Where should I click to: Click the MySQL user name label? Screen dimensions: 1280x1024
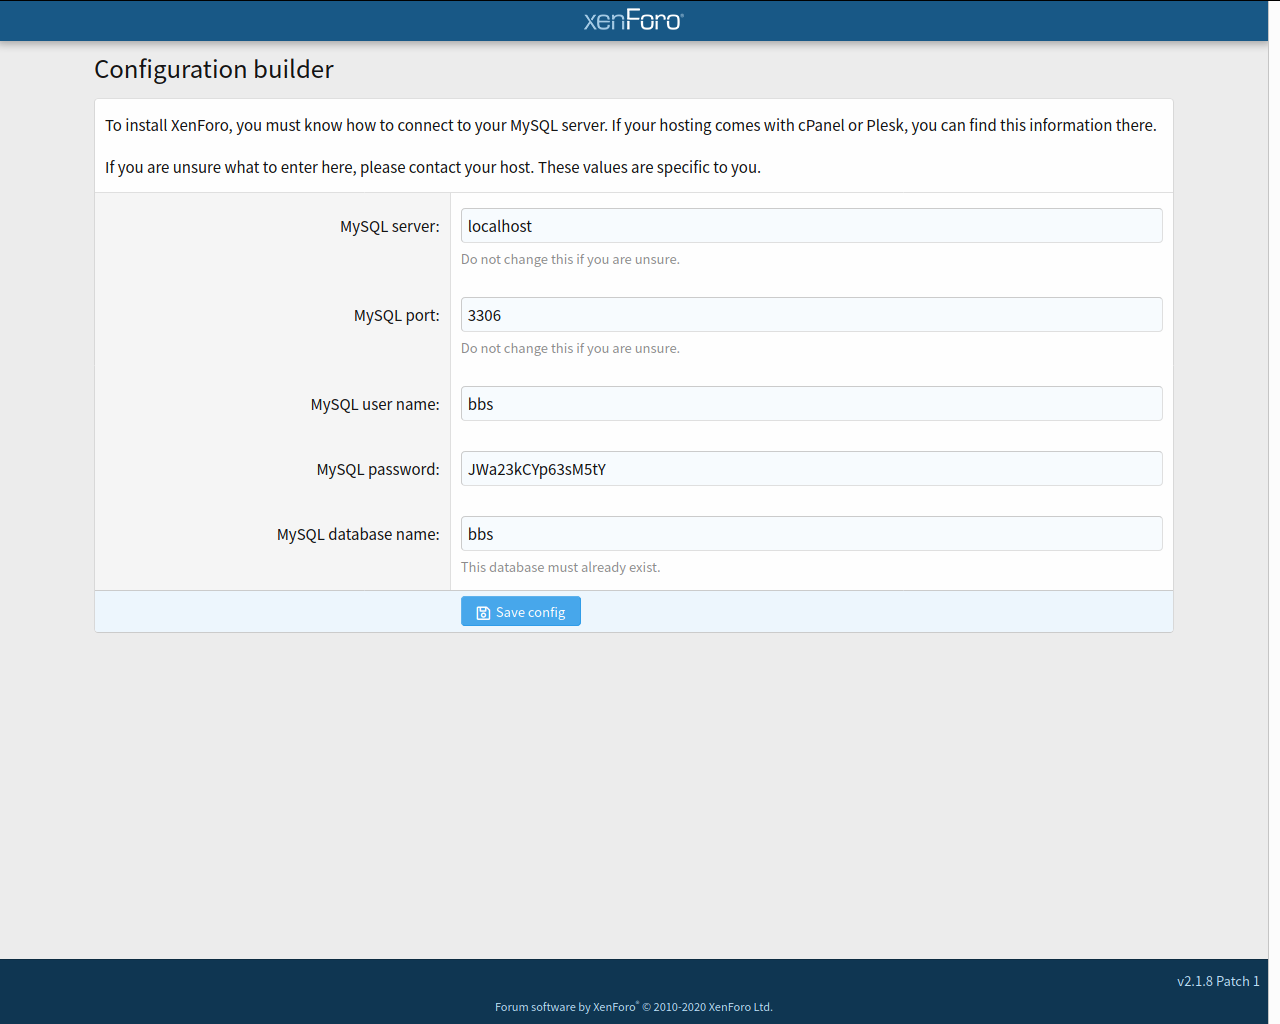[x=375, y=404]
